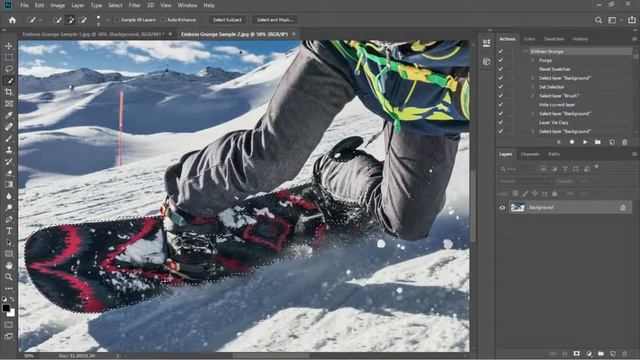Expand the Select layer "Brush" step

(533, 96)
